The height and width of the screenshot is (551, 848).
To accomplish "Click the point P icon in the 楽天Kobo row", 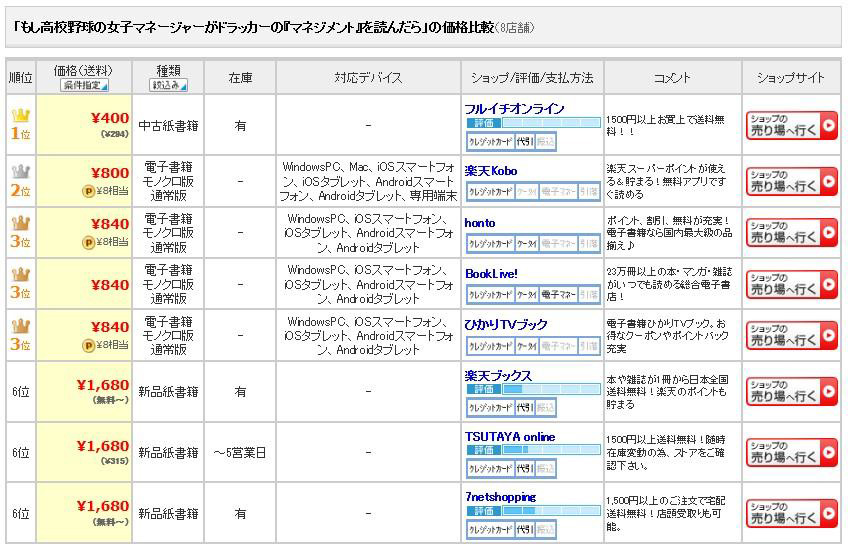I will 88,191.
